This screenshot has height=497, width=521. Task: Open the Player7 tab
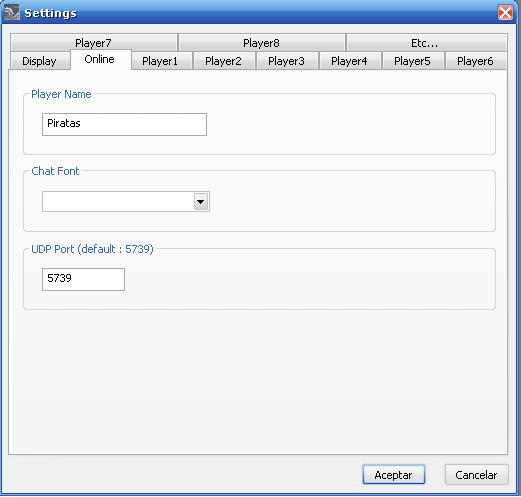[x=94, y=42]
